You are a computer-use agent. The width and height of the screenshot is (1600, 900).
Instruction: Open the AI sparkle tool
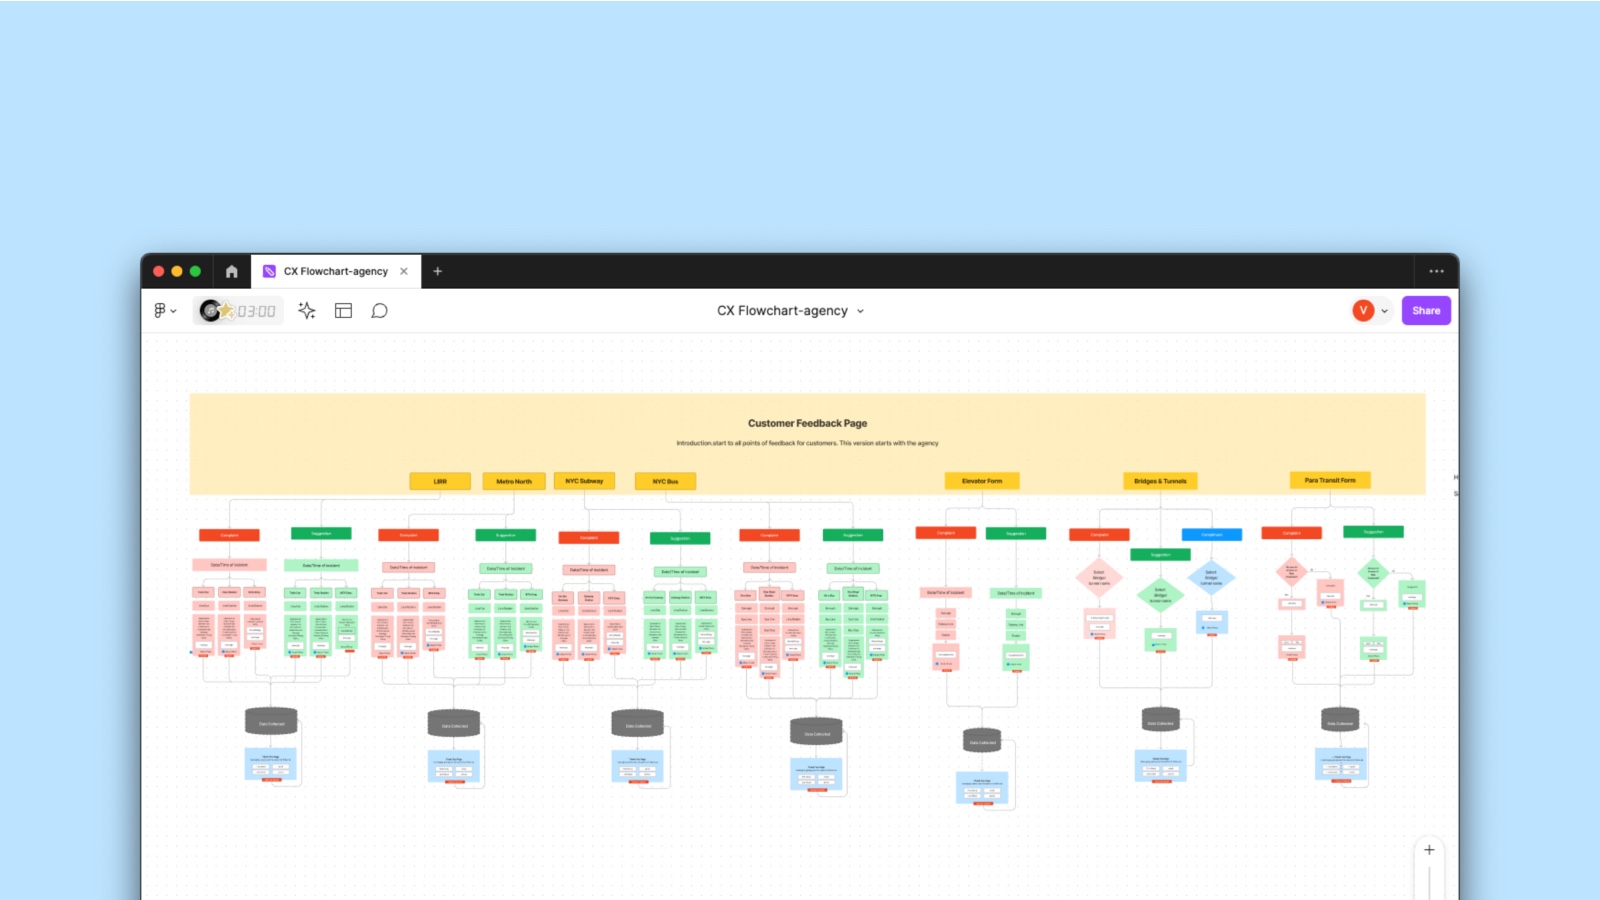pos(307,311)
